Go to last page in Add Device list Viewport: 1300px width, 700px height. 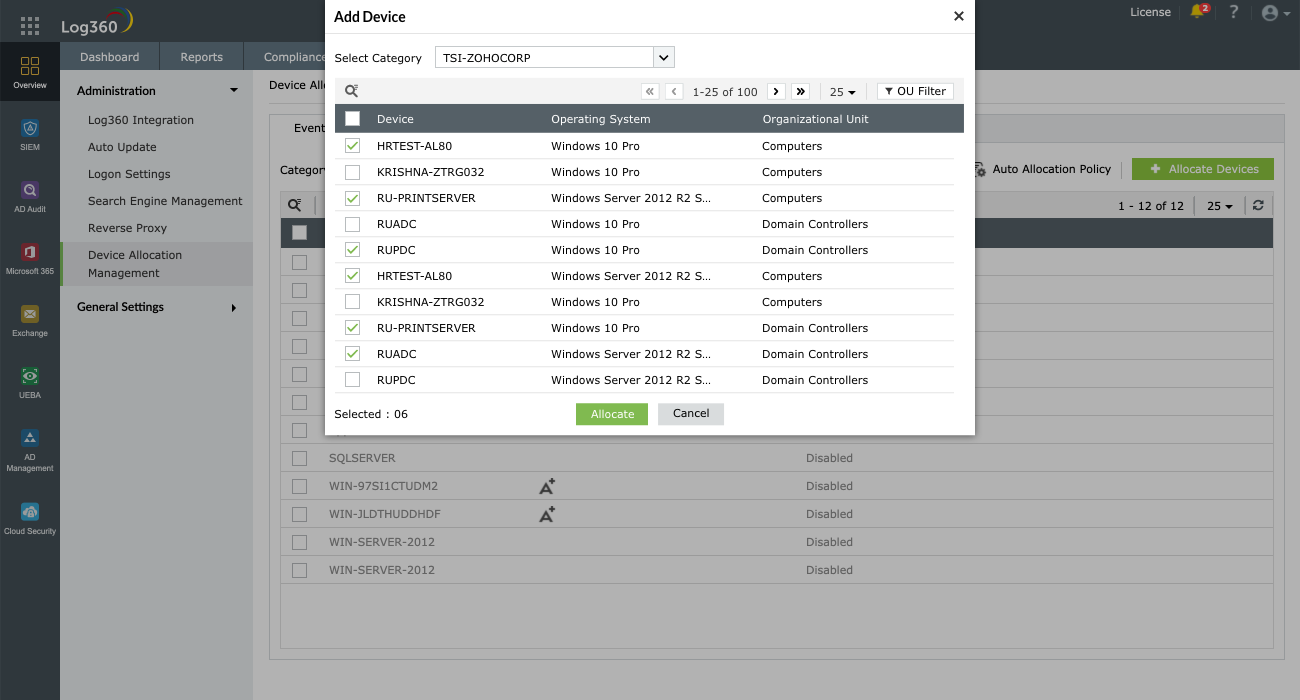[801, 91]
